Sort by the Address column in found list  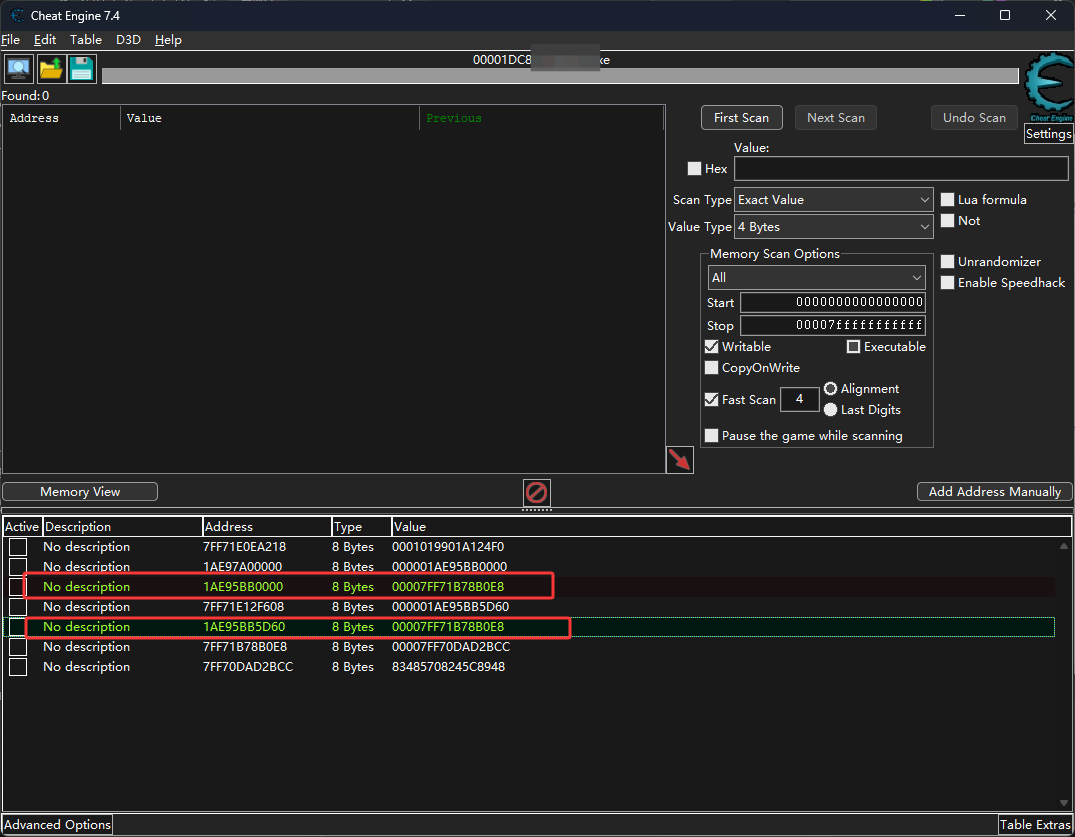tap(62, 118)
